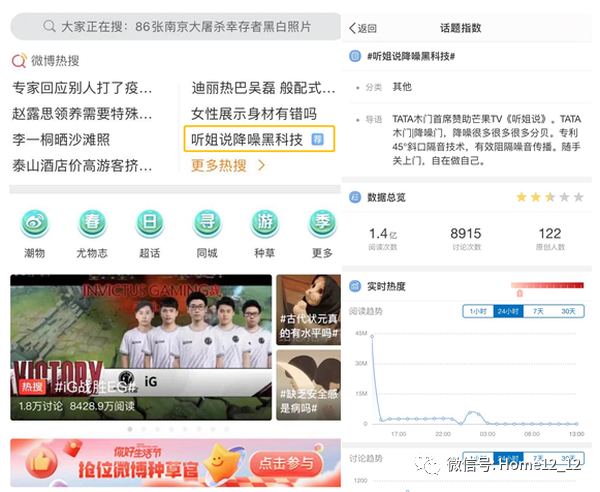Open the #古代状元真的有水平吗# card

[x=308, y=310]
